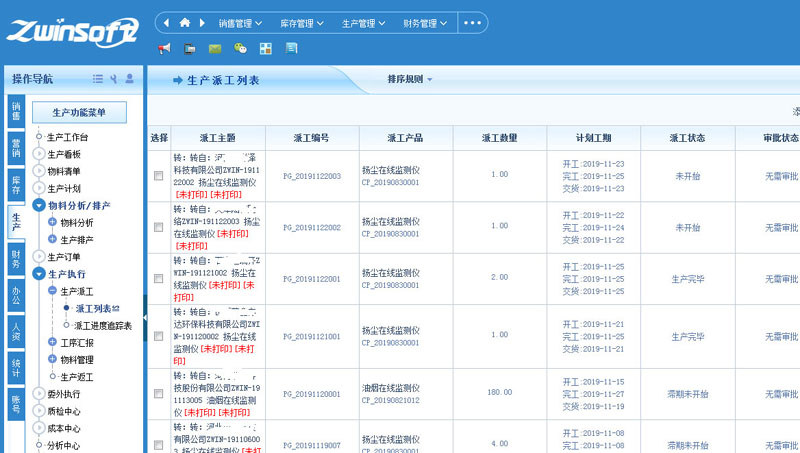Image resolution: width=800 pixels, height=453 pixels.
Task: Expand the 物料分析 tree node
Action: point(52,223)
